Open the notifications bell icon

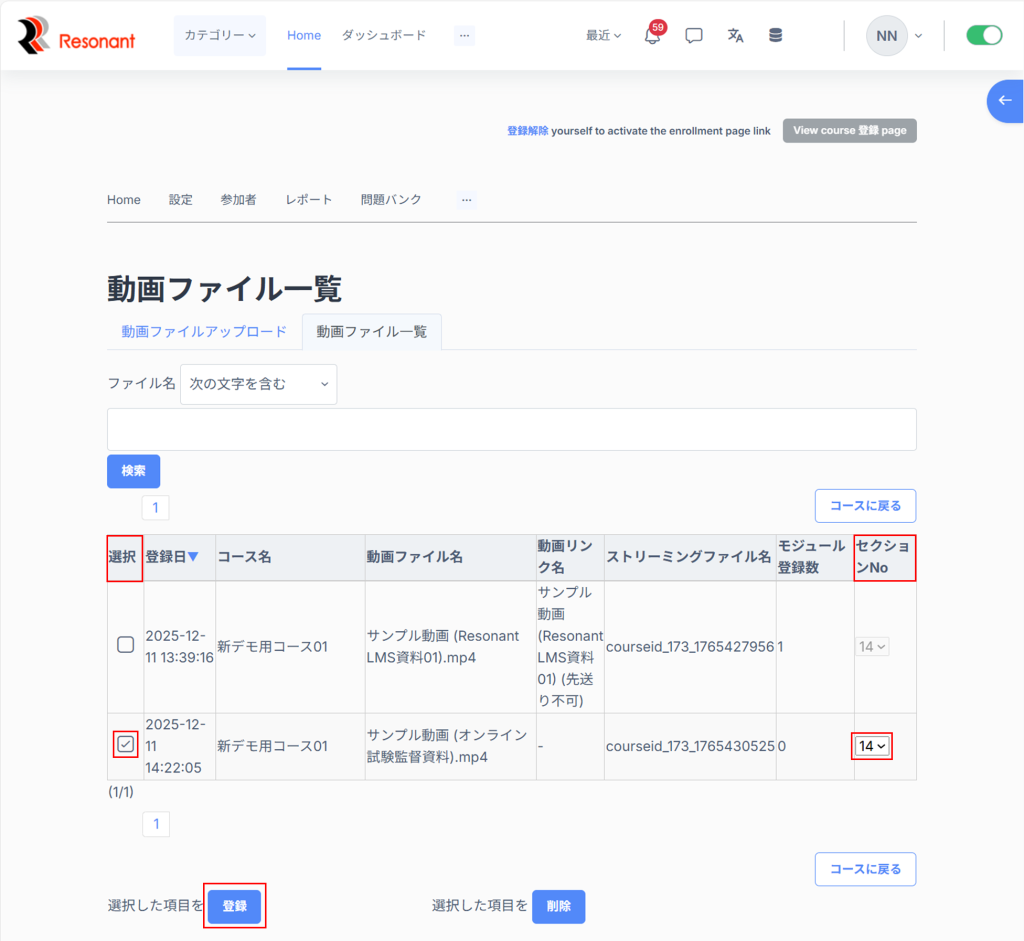[652, 36]
